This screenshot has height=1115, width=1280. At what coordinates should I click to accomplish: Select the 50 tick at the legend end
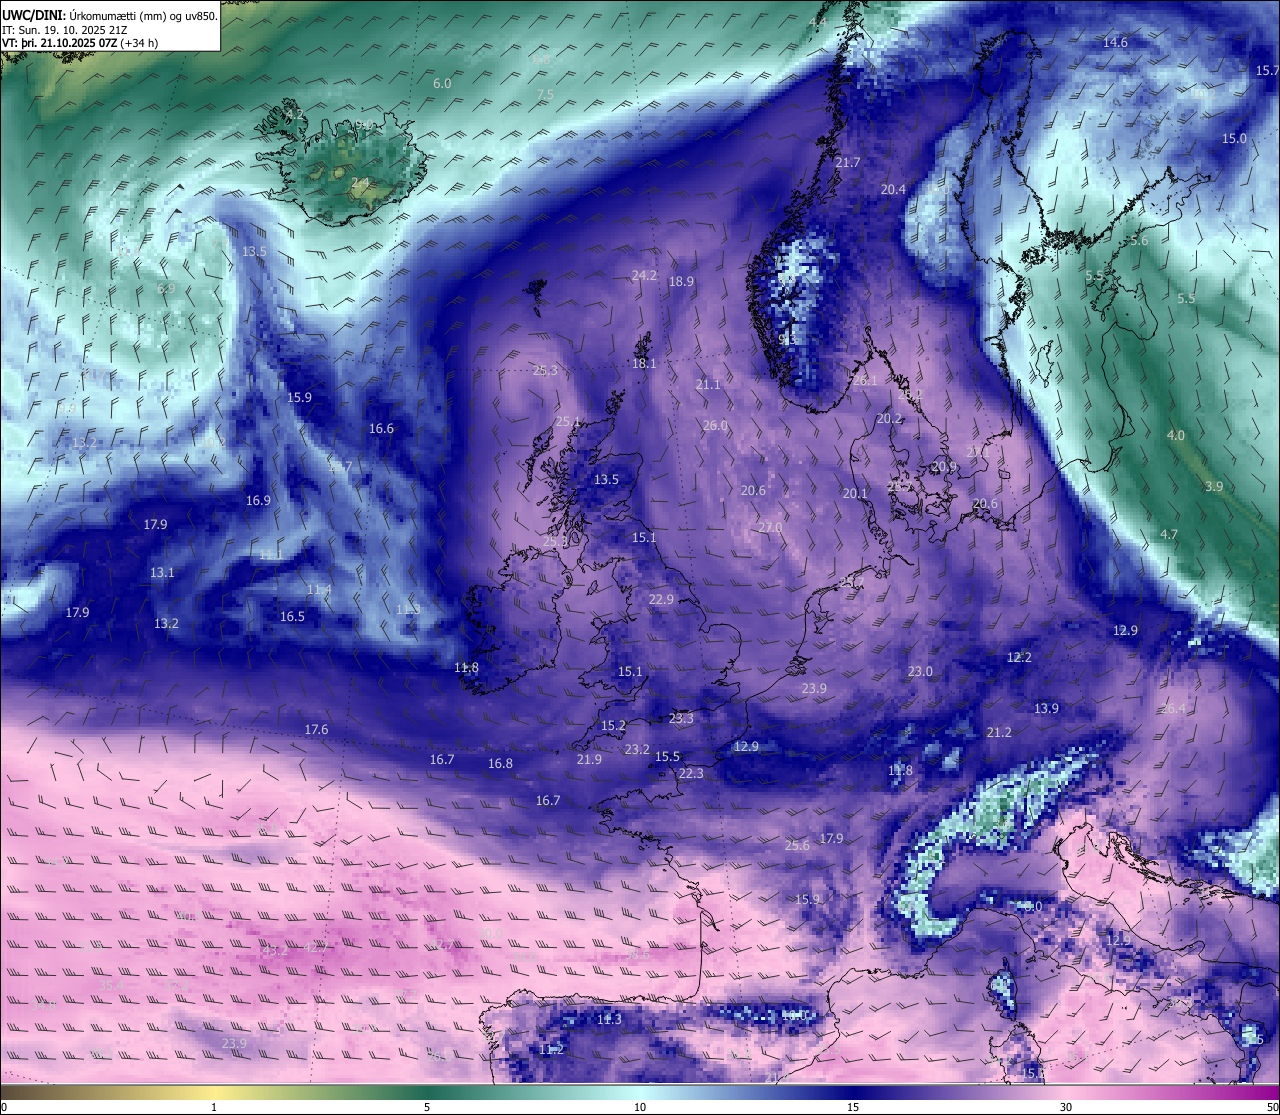point(1271,1107)
